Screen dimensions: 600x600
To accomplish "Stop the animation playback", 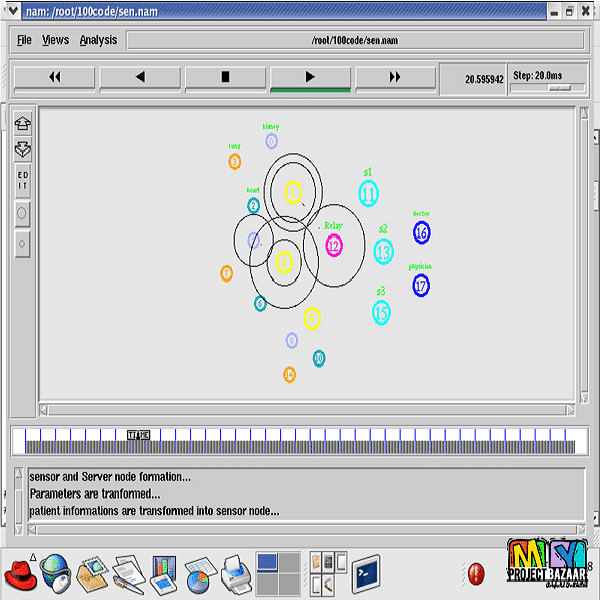I will coord(225,77).
